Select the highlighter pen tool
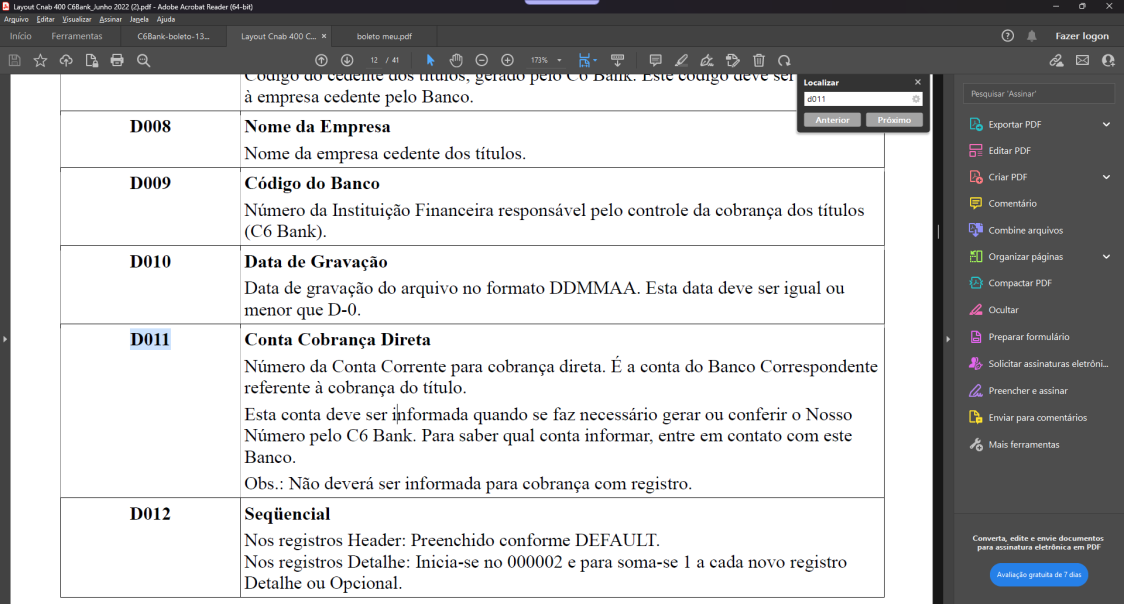The height and width of the screenshot is (604, 1124). coord(681,60)
